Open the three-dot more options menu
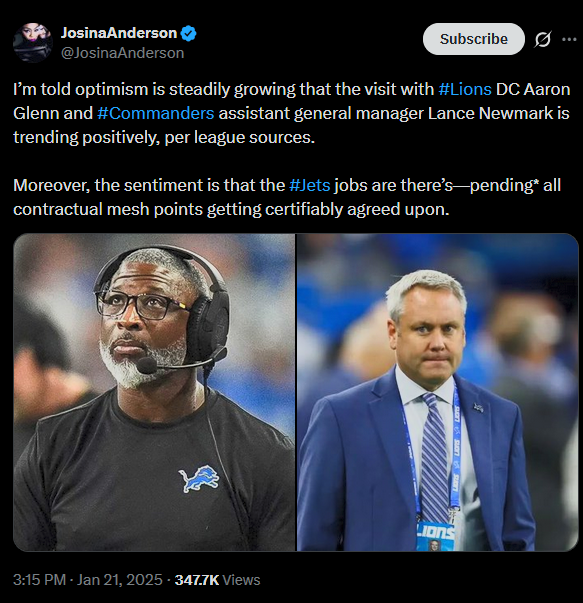583x603 pixels. [569, 39]
